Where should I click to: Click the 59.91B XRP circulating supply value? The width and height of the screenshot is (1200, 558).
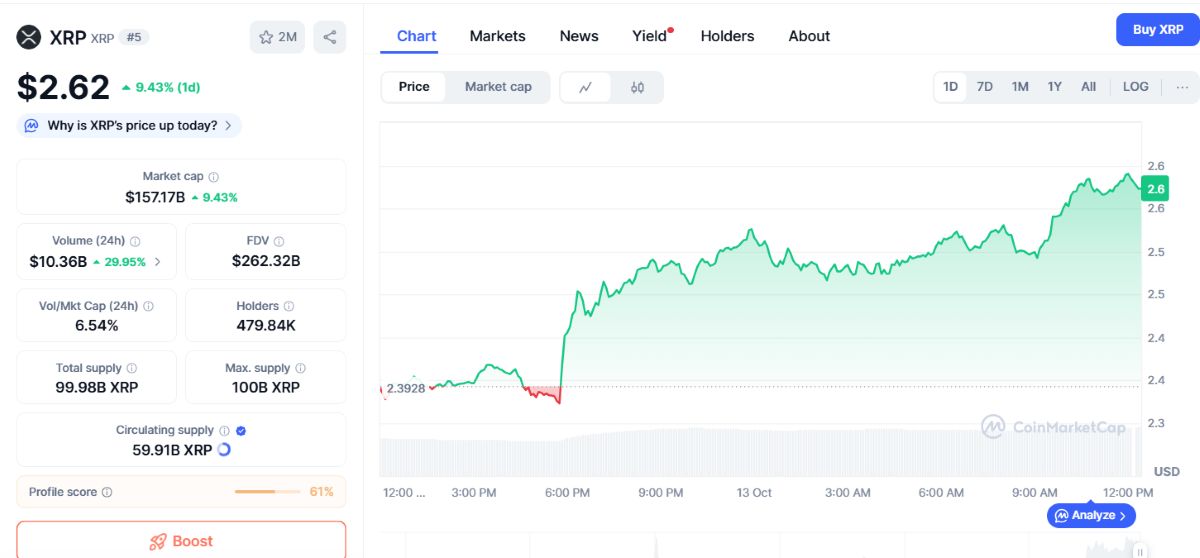click(172, 450)
